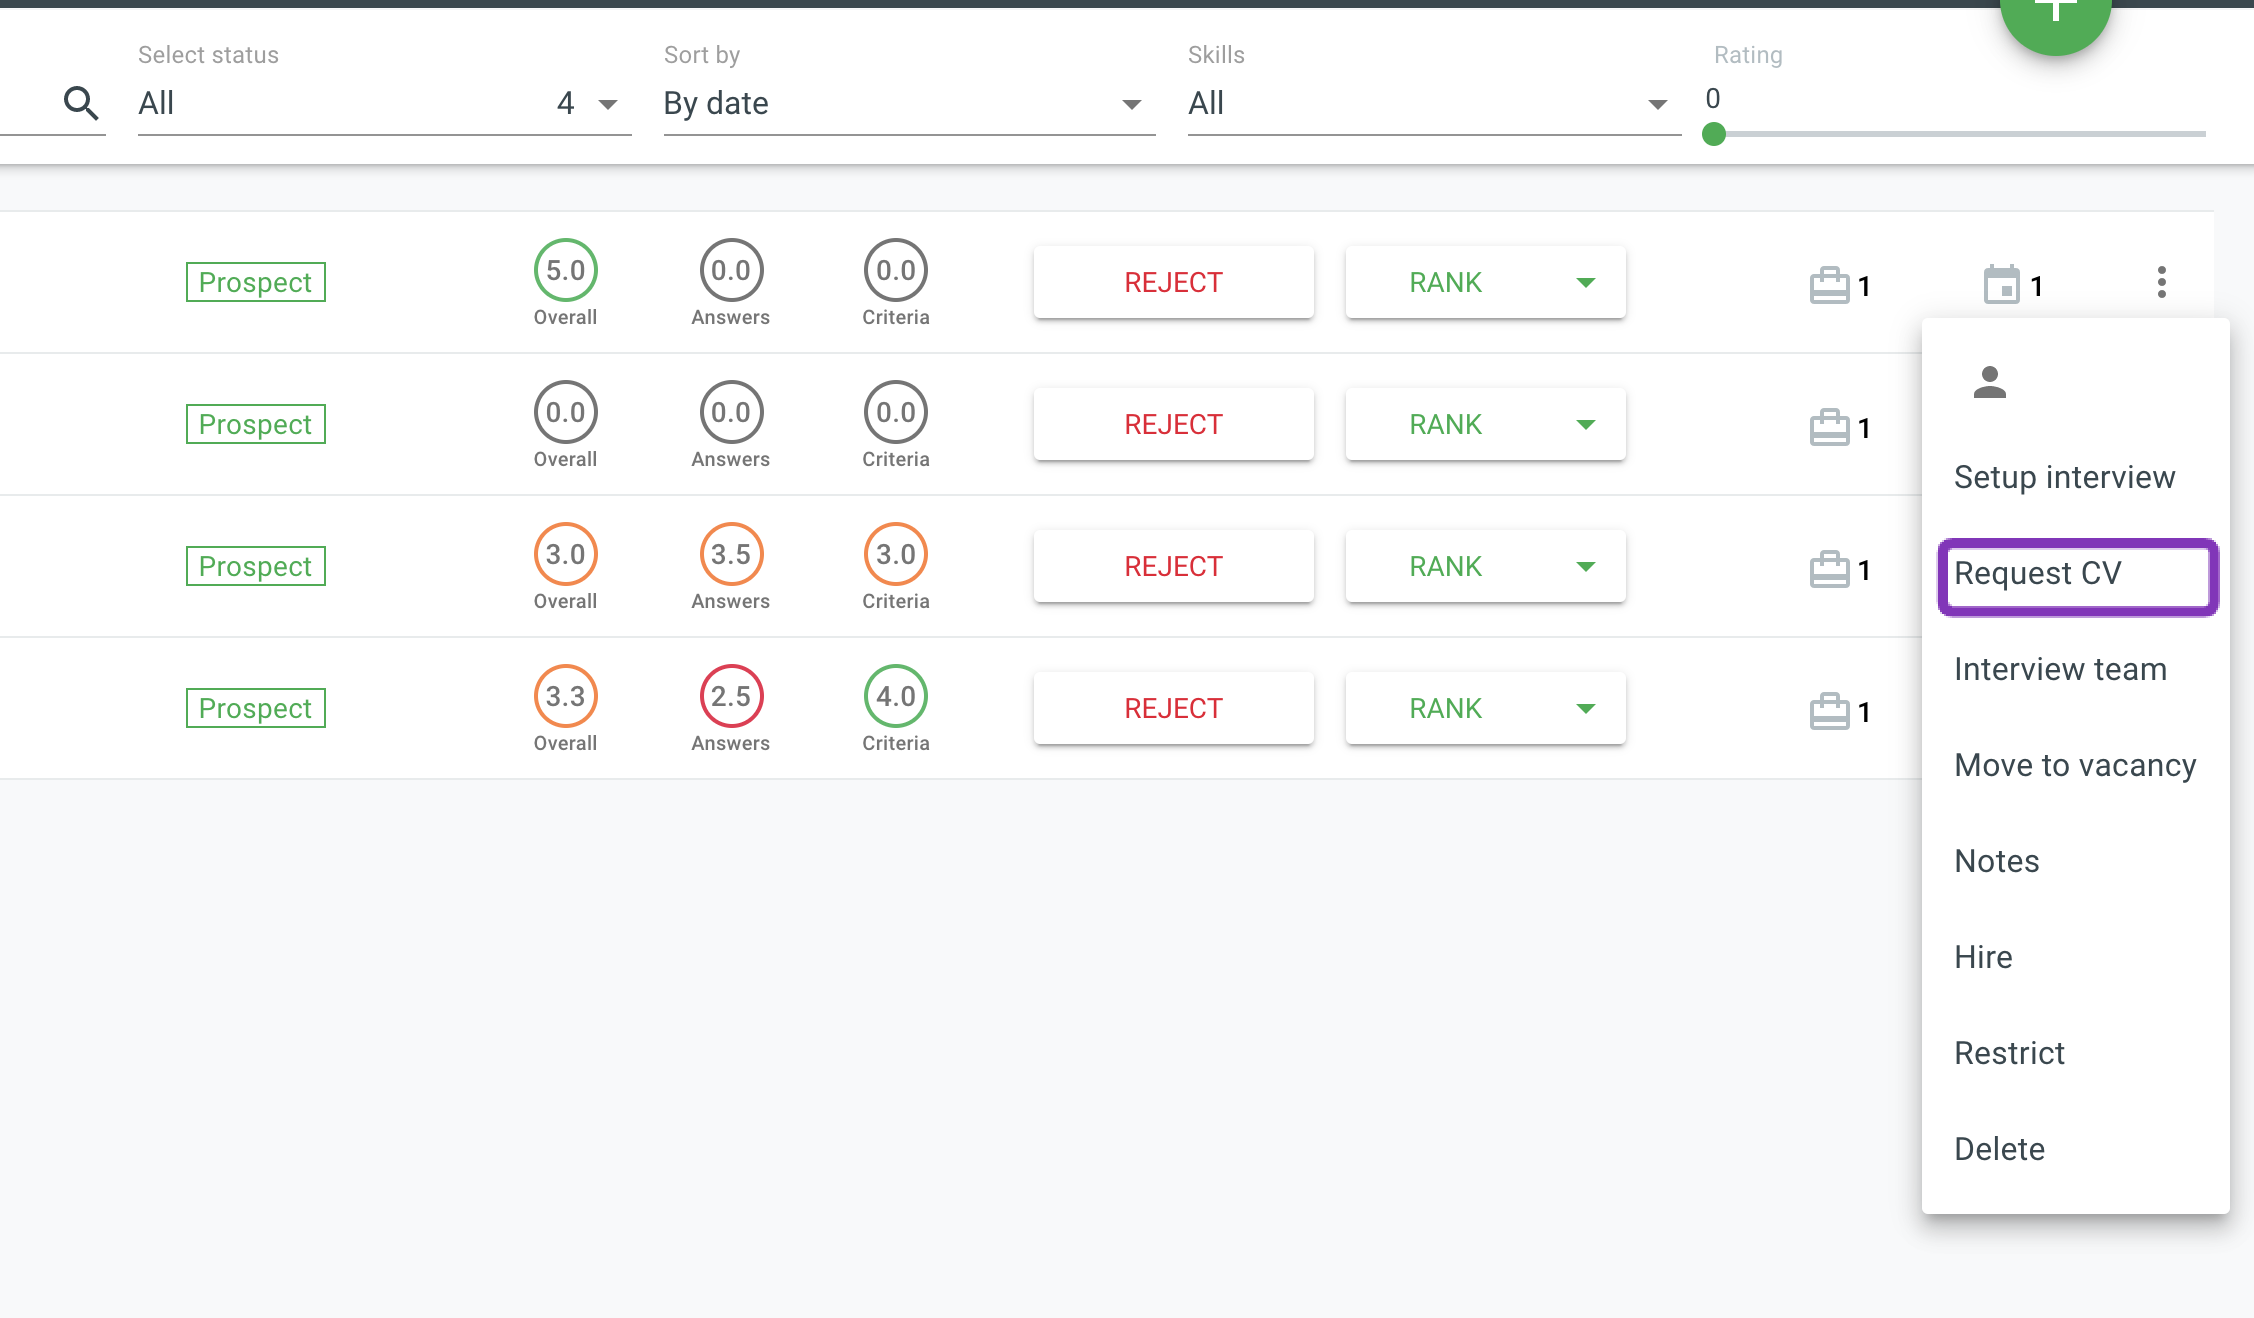Viewport: 2254px width, 1318px height.
Task: Click the briefcase icon in the first row
Action: coord(1829,285)
